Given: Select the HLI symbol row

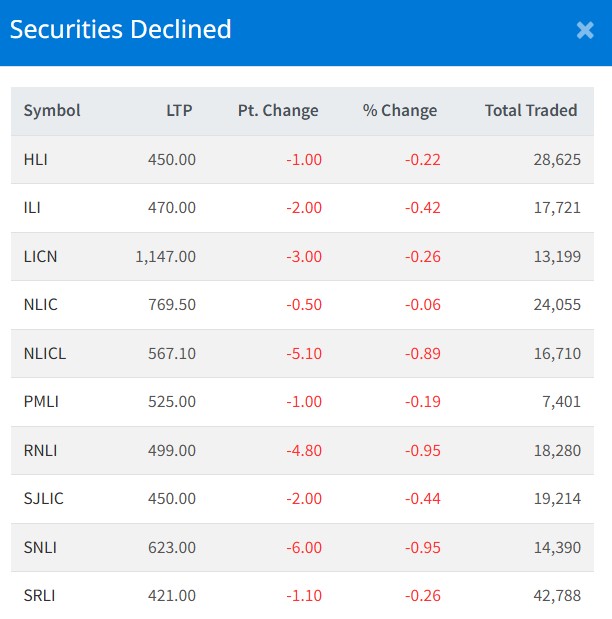Looking at the screenshot, I should (x=35, y=160).
